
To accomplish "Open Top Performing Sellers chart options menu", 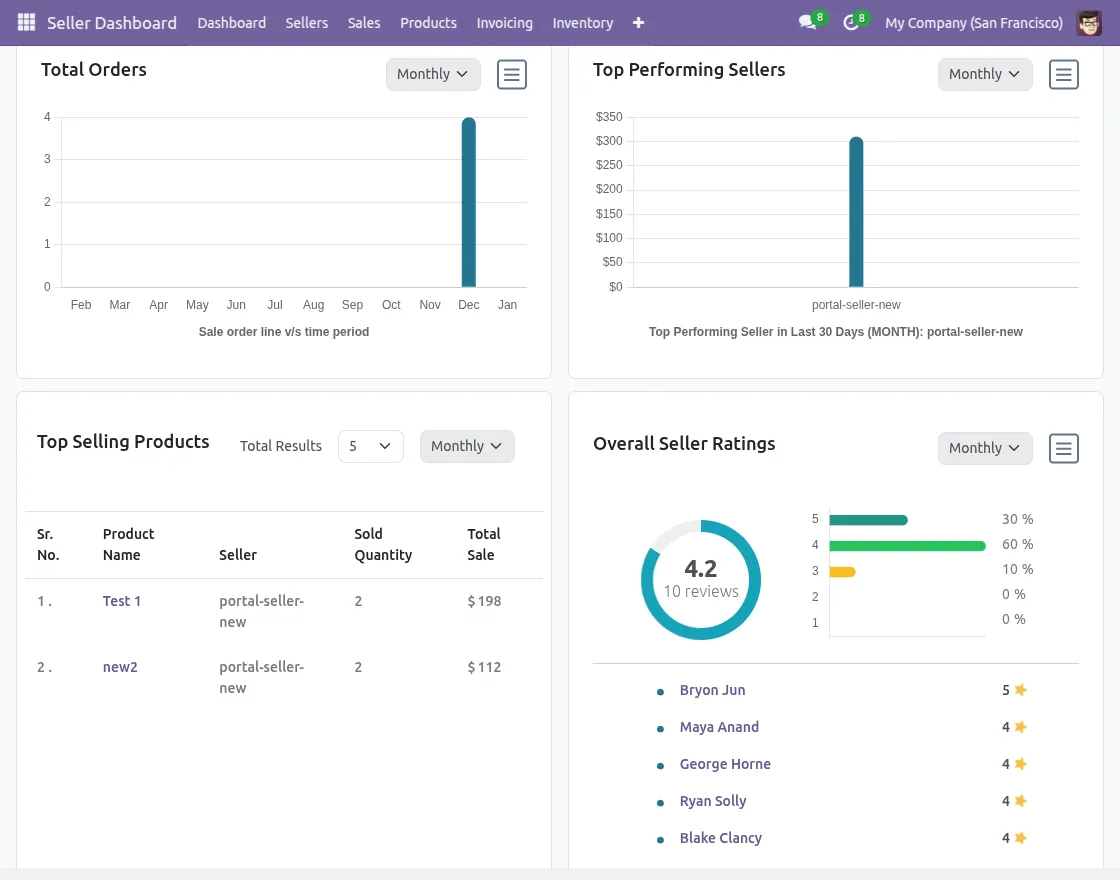I will click(x=1063, y=74).
